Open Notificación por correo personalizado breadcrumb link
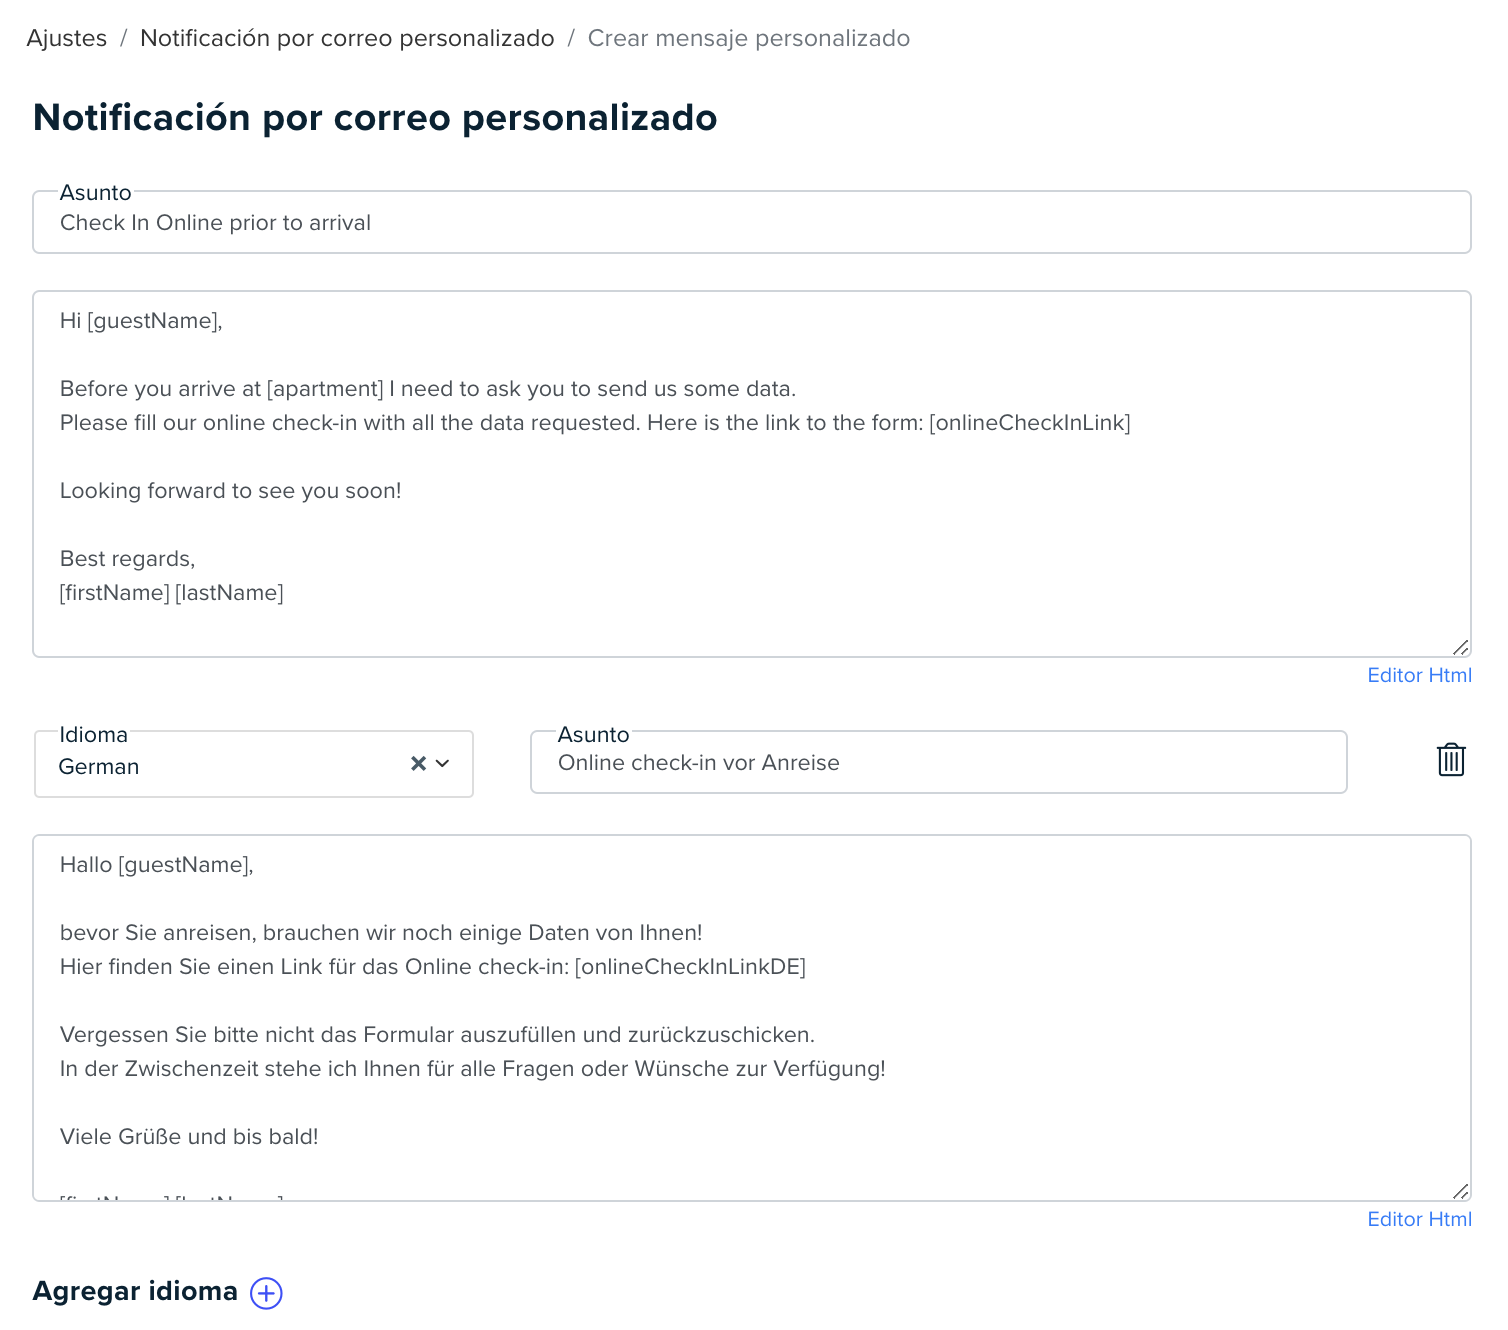The image size is (1508, 1330). pyautogui.click(x=347, y=38)
